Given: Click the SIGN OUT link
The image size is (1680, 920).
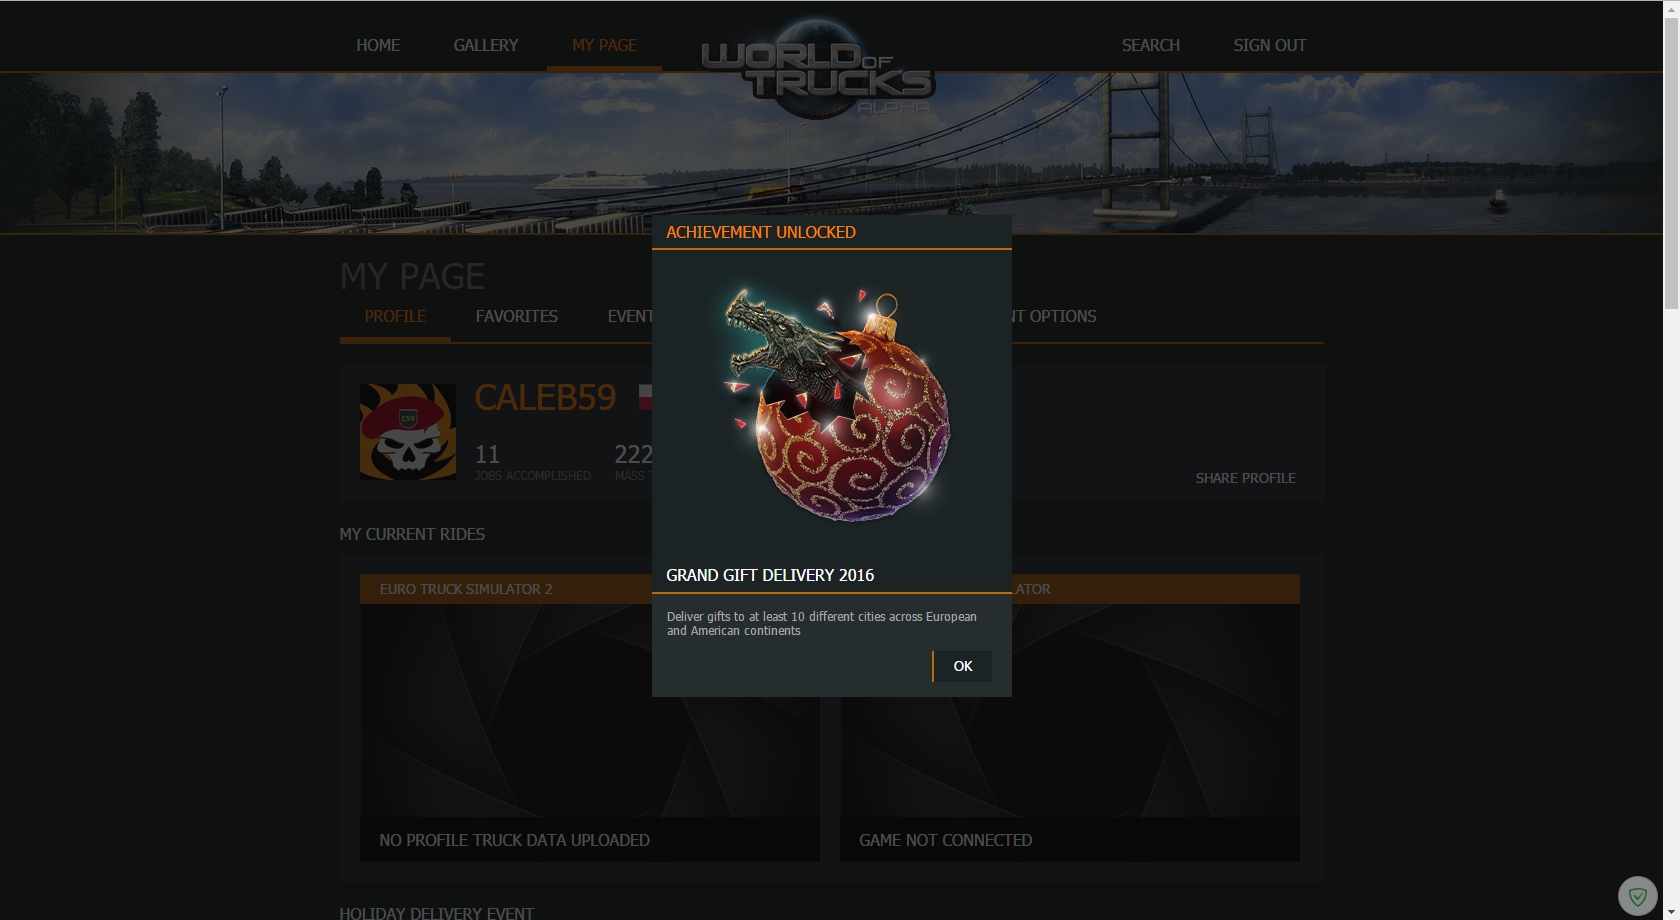Looking at the screenshot, I should point(1270,45).
